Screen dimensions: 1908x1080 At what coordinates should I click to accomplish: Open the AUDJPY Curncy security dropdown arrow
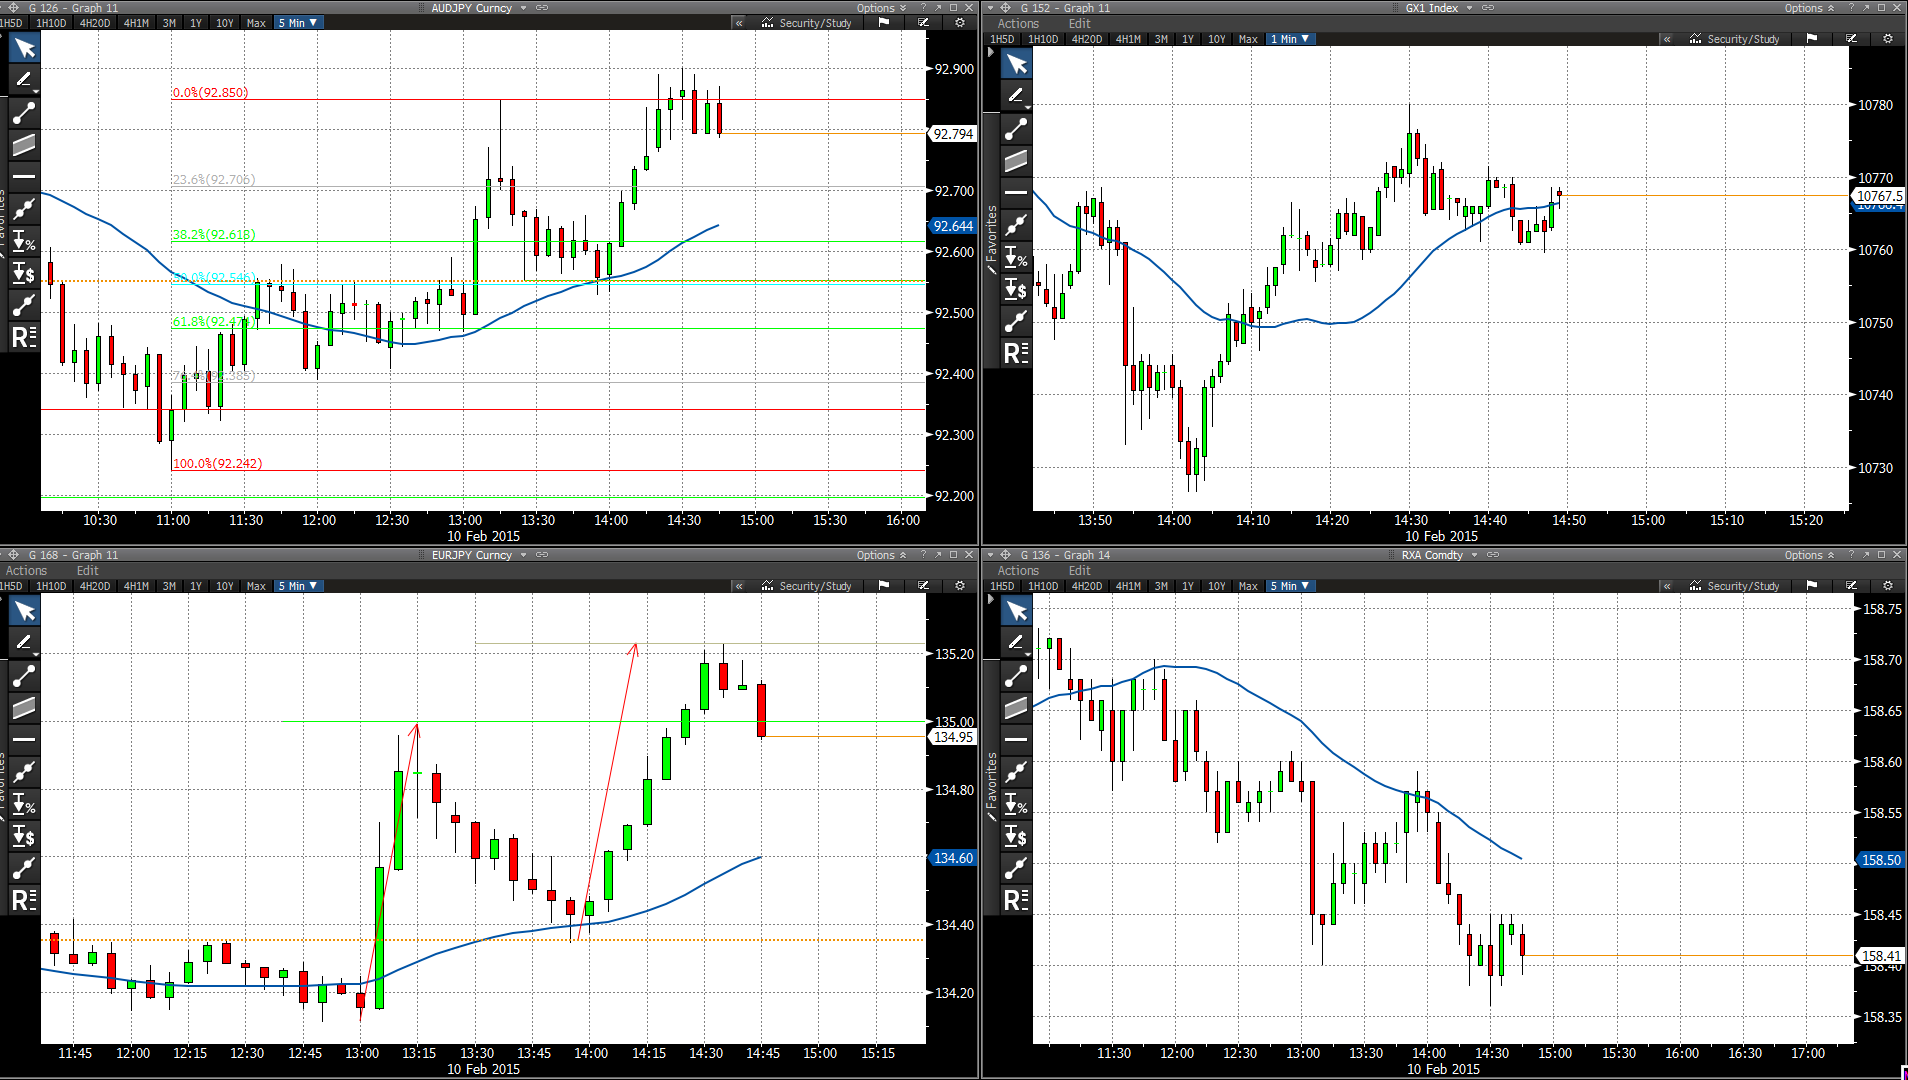click(523, 8)
